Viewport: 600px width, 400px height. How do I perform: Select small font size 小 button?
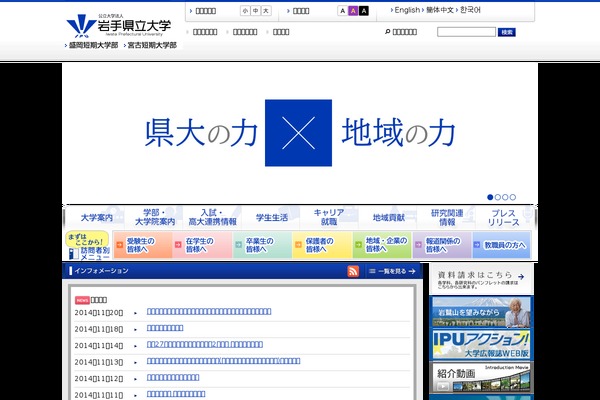(x=245, y=11)
